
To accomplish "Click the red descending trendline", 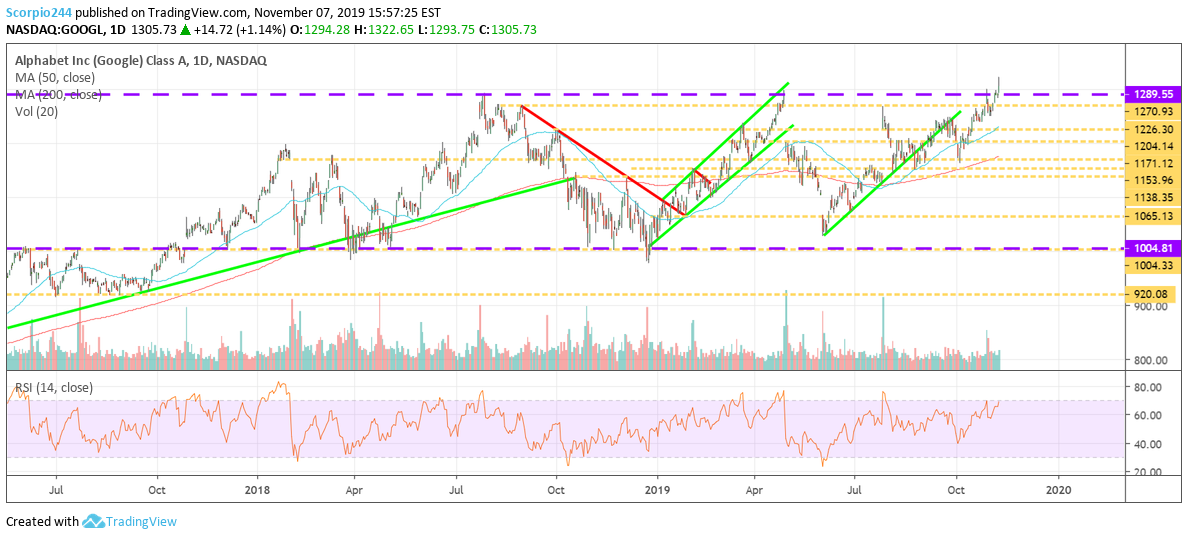I will tap(604, 161).
